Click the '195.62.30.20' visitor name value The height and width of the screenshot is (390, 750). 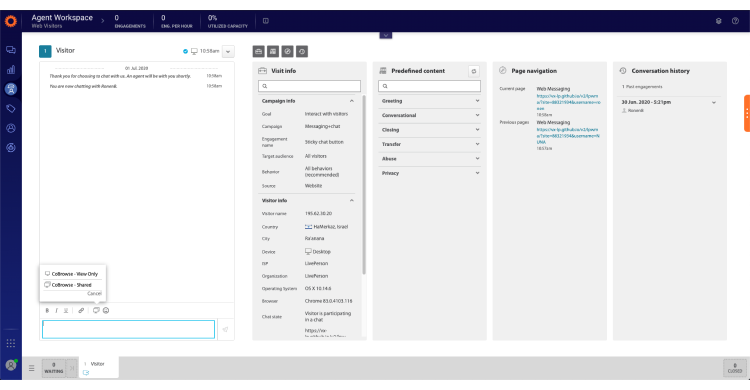(318, 213)
